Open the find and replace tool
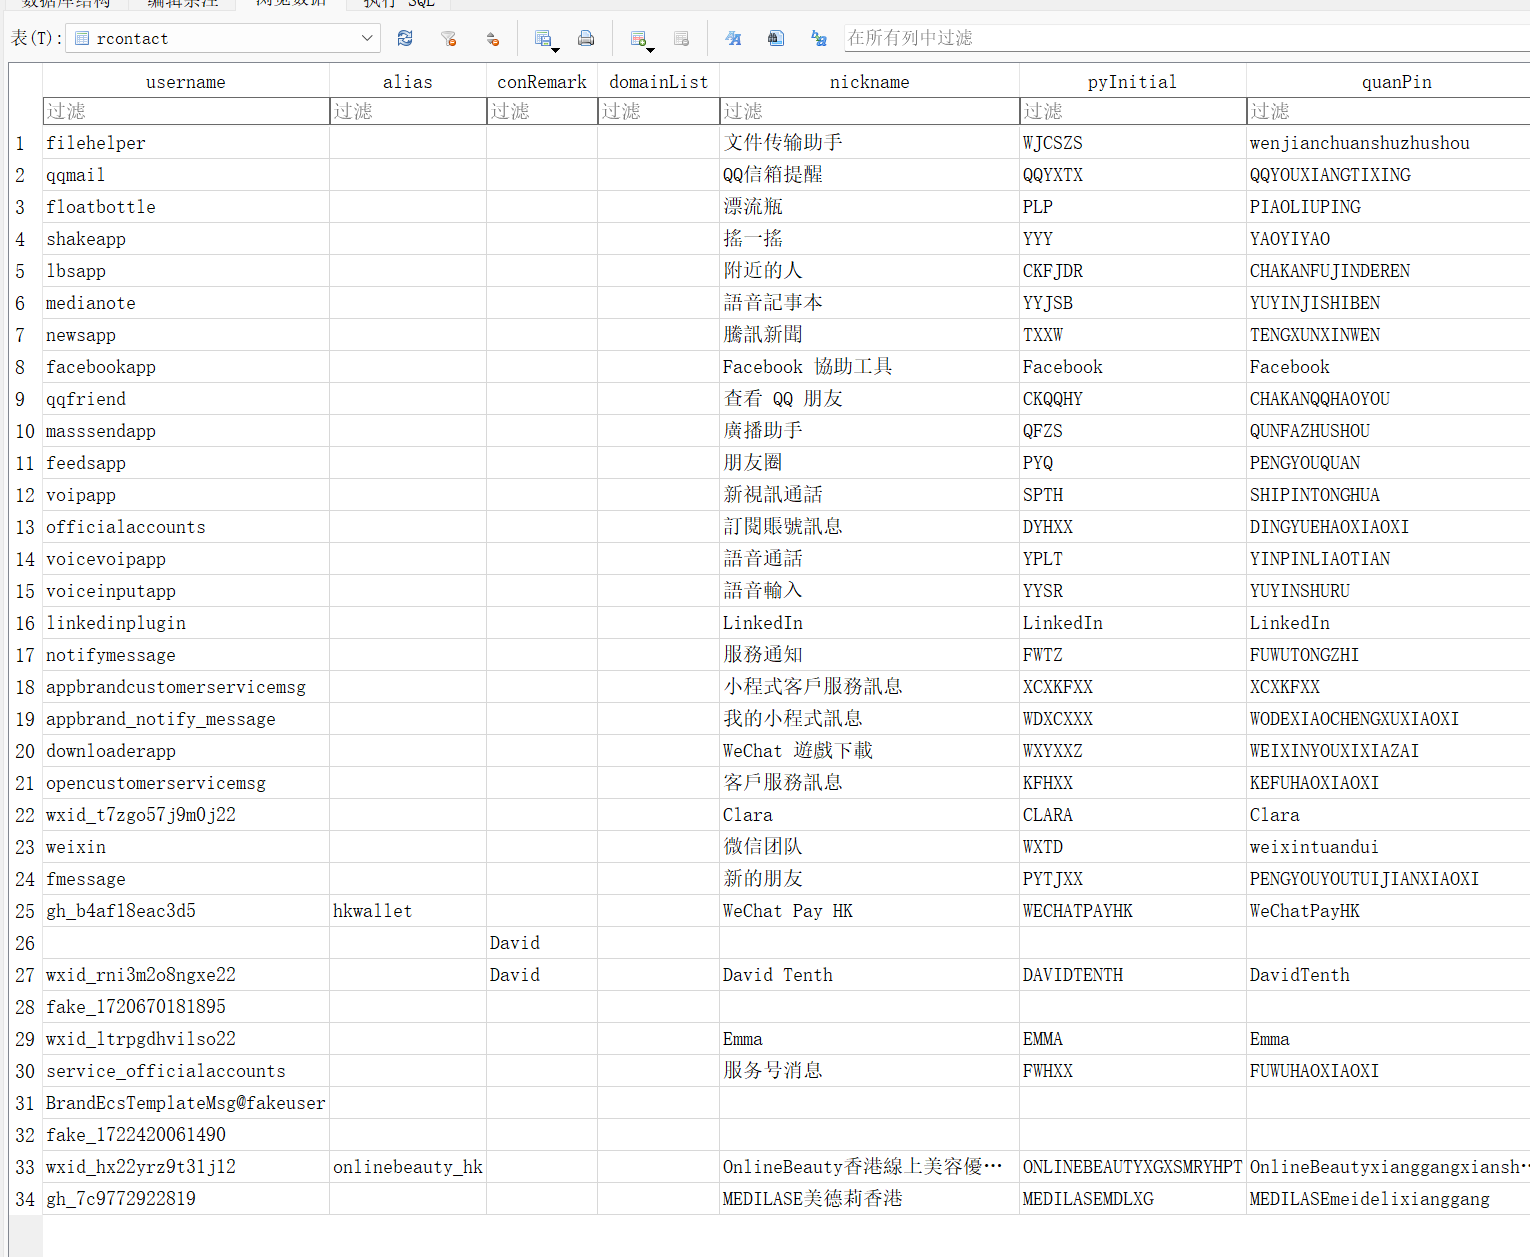 (x=819, y=39)
